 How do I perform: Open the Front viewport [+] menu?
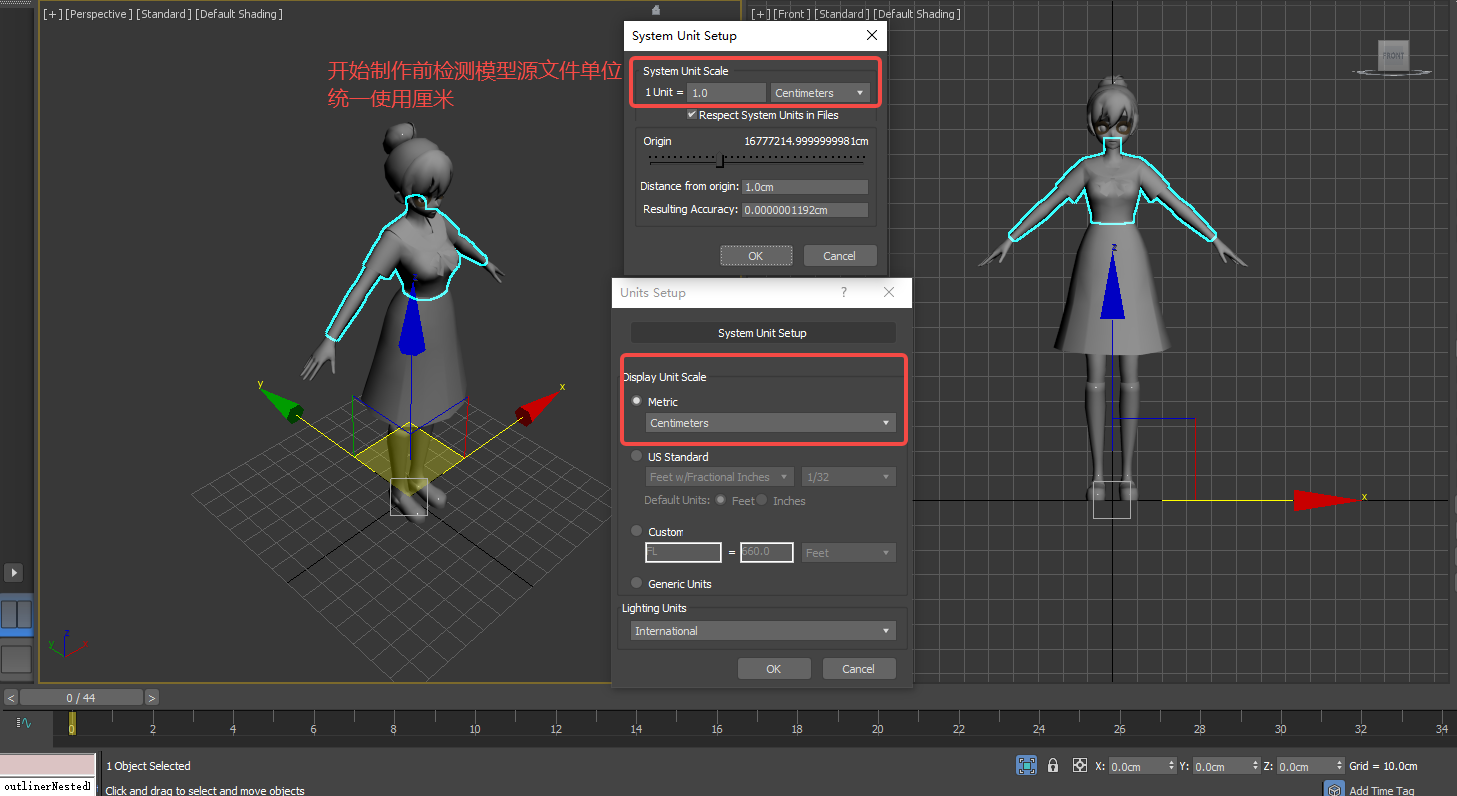(760, 14)
